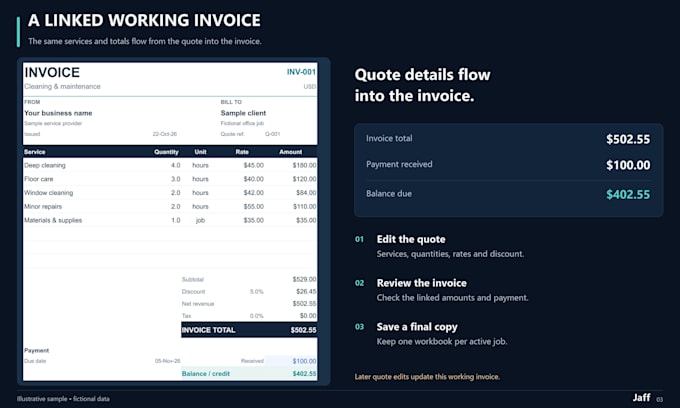The image size is (680, 408).
Task: Click the $180.00 amount cell
Action: tap(304, 165)
